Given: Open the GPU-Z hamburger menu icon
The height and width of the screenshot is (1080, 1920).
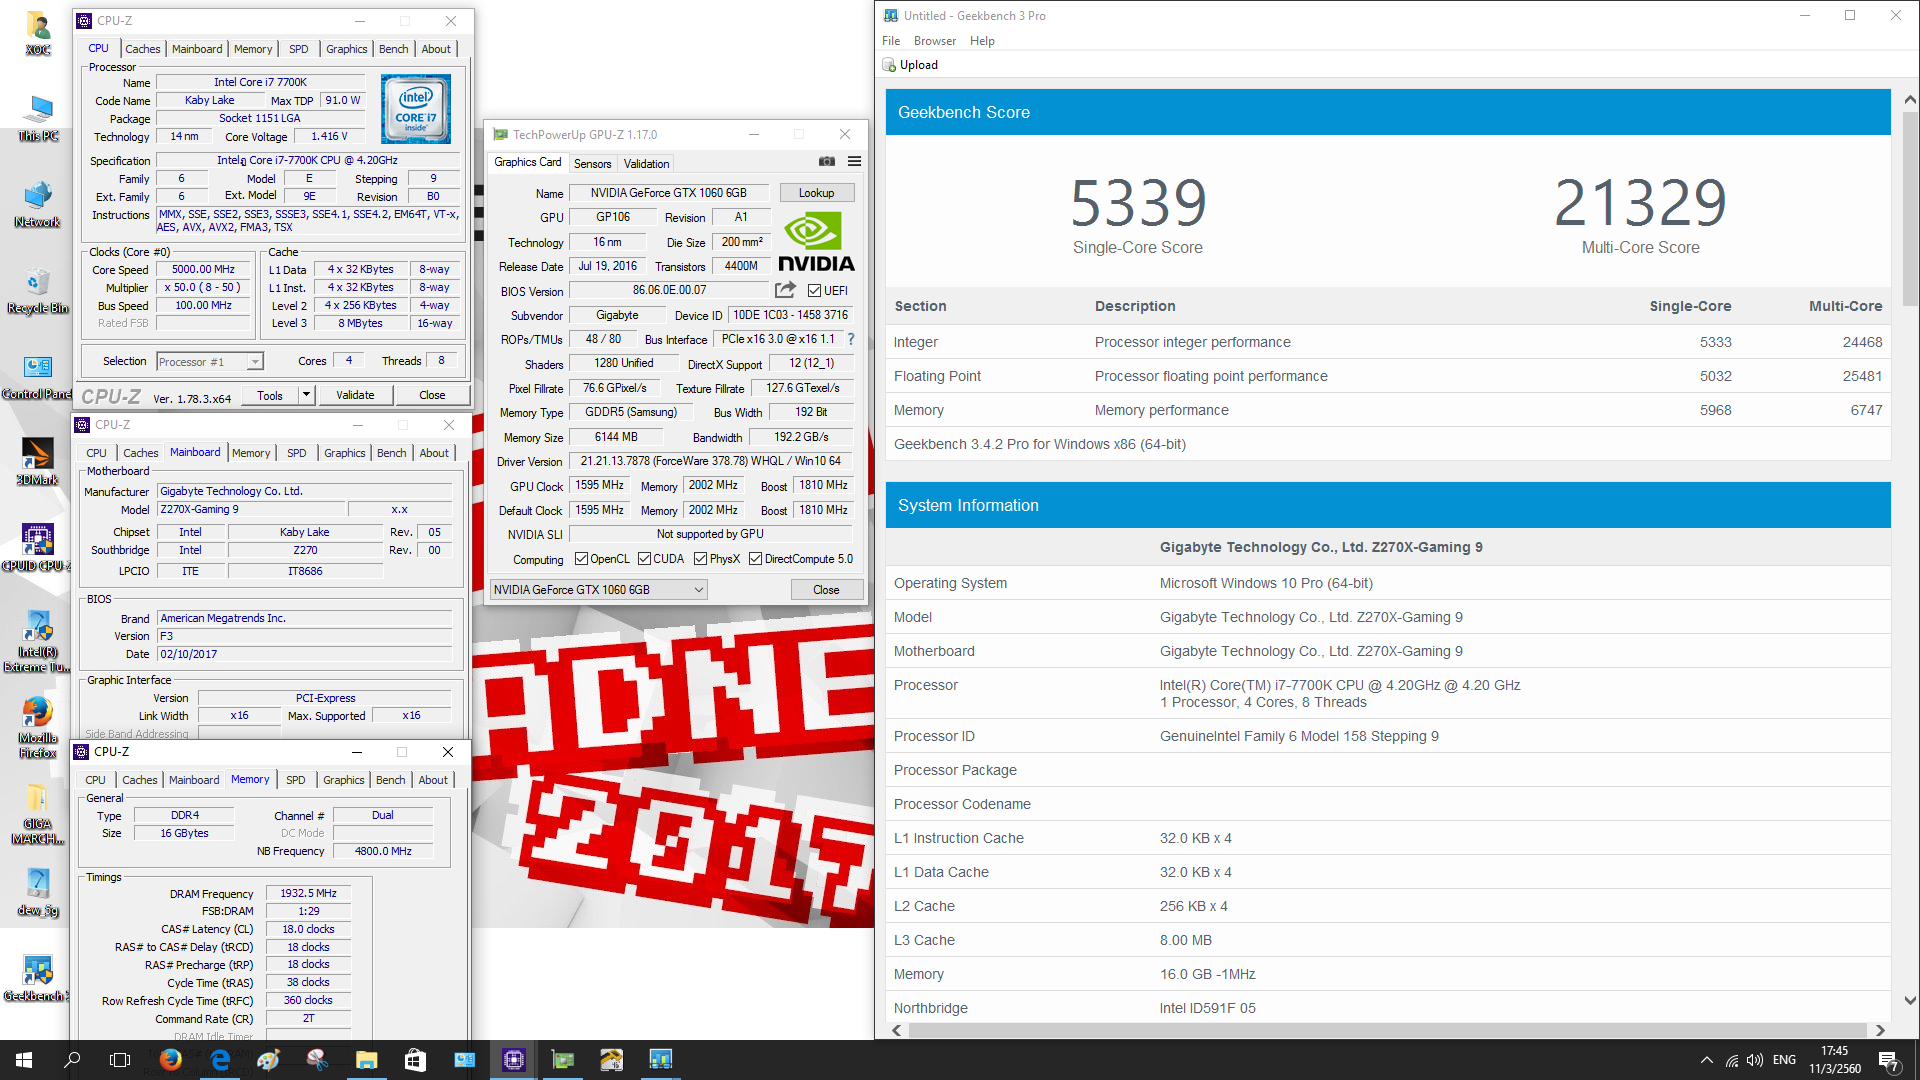Looking at the screenshot, I should (x=854, y=161).
